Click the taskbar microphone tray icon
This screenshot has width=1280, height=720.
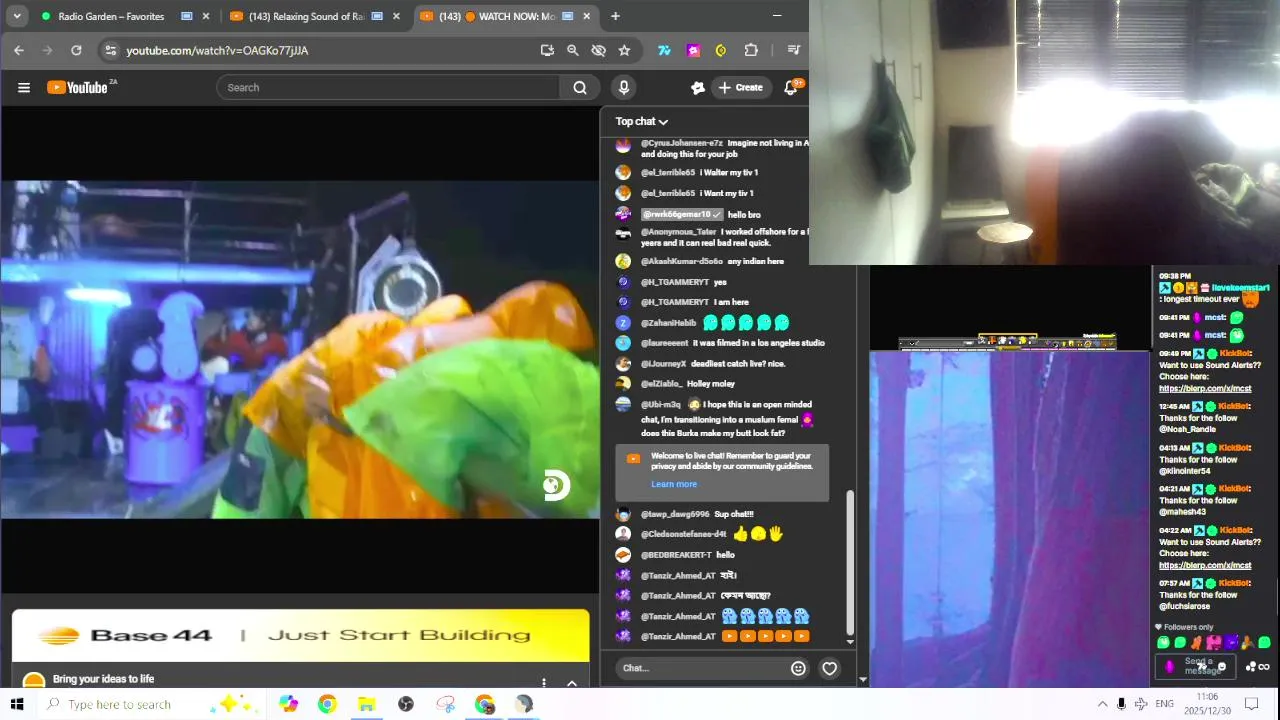tap(1121, 704)
